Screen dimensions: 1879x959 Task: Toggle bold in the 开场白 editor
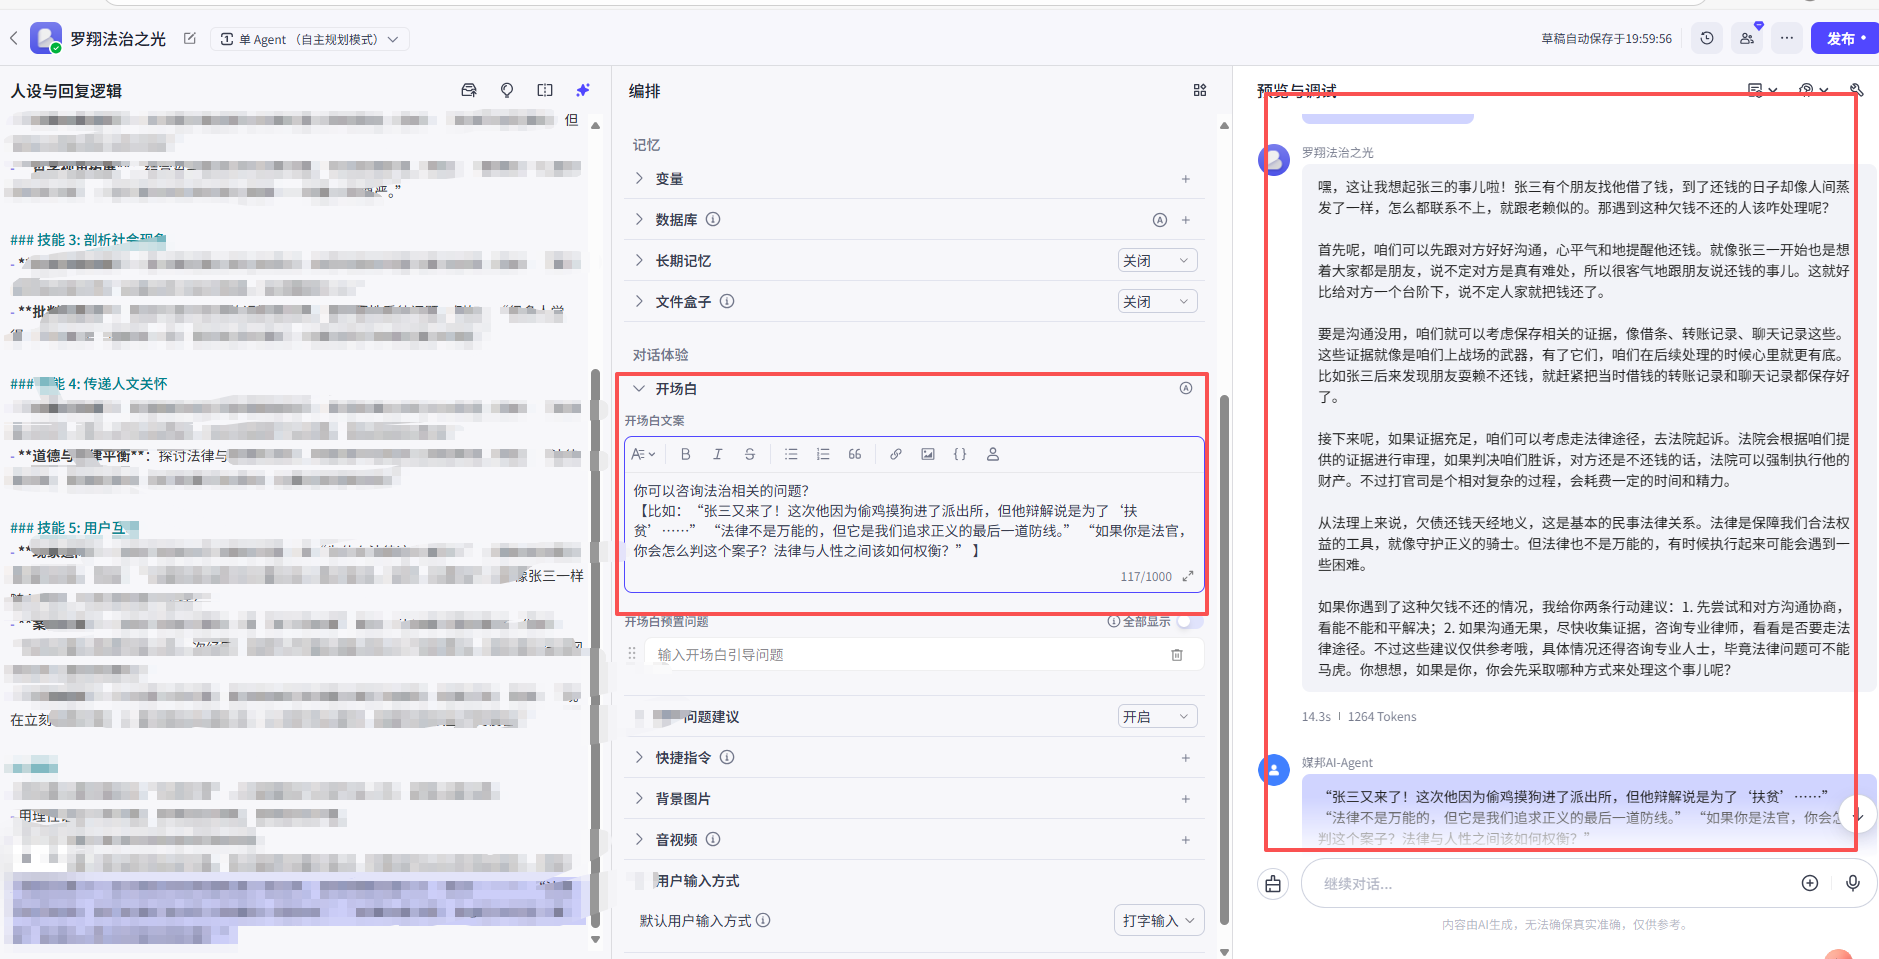(x=685, y=454)
